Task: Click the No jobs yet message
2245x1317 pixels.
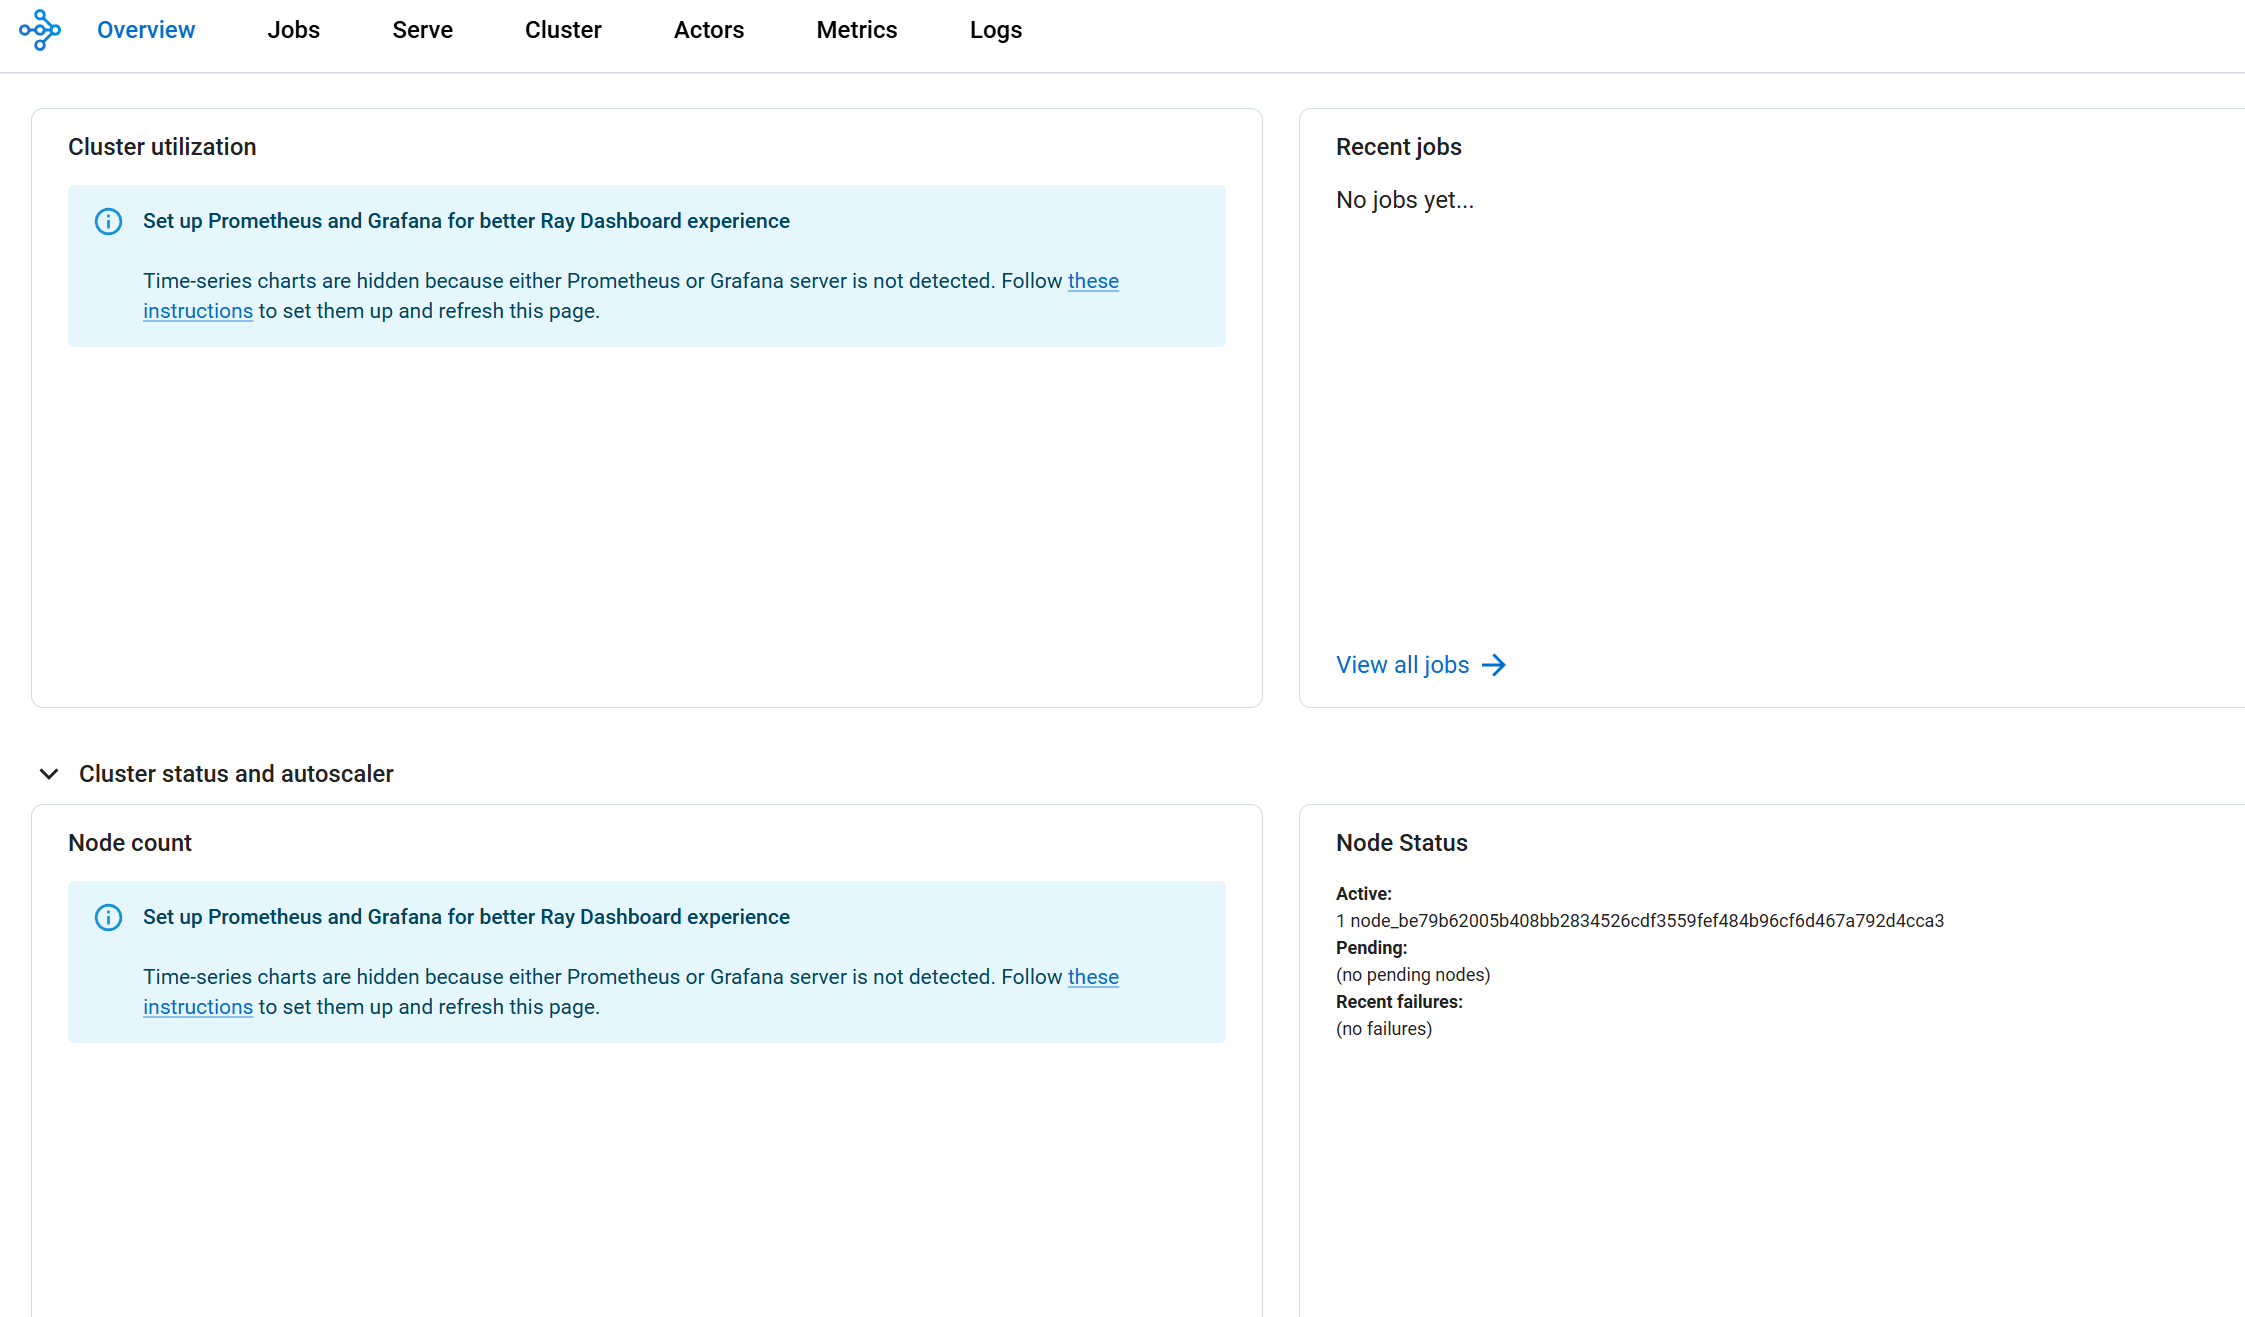Action: click(x=1404, y=200)
